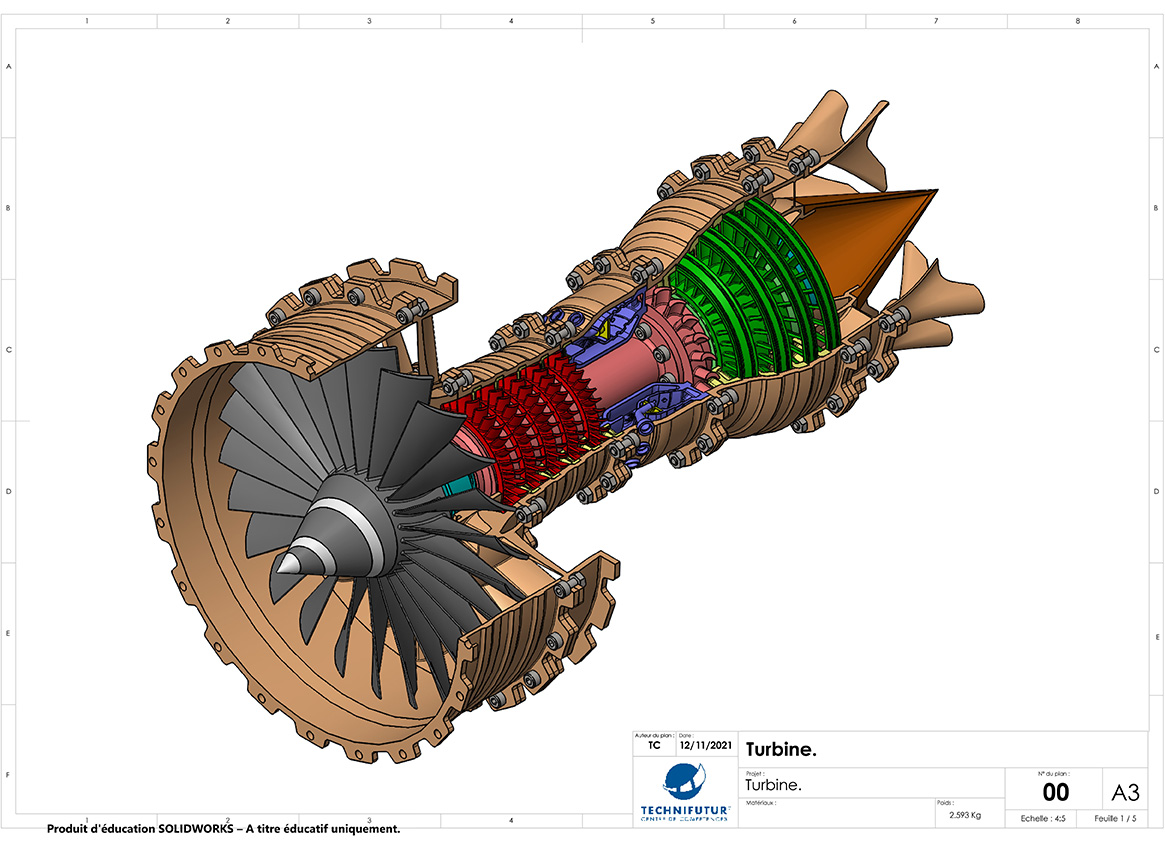Select the date field 12/11/2021
Screen dimensions: 1165x842
tap(705, 745)
